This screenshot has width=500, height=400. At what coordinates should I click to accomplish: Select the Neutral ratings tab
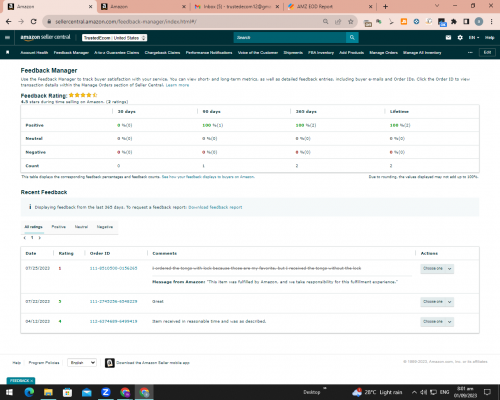tap(81, 227)
